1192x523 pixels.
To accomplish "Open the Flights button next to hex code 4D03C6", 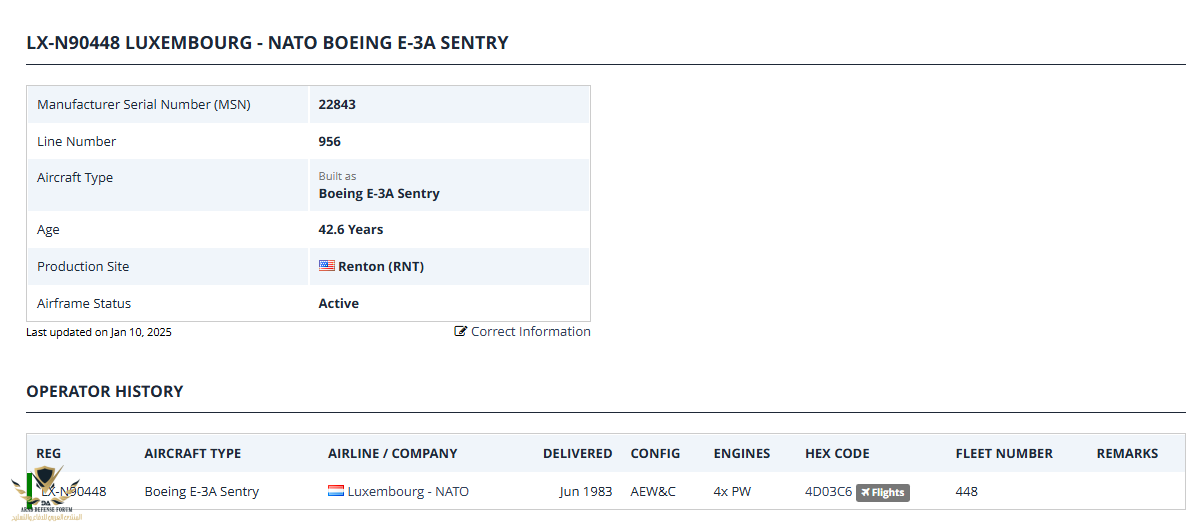I will click(883, 493).
